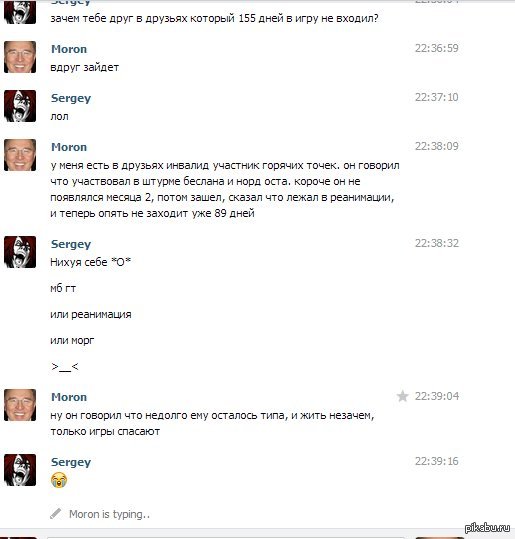Image resolution: width=515 pixels, height=539 pixels.
Task: Select the long message about 'инвалид участник горячих точек'
Action: point(225,189)
